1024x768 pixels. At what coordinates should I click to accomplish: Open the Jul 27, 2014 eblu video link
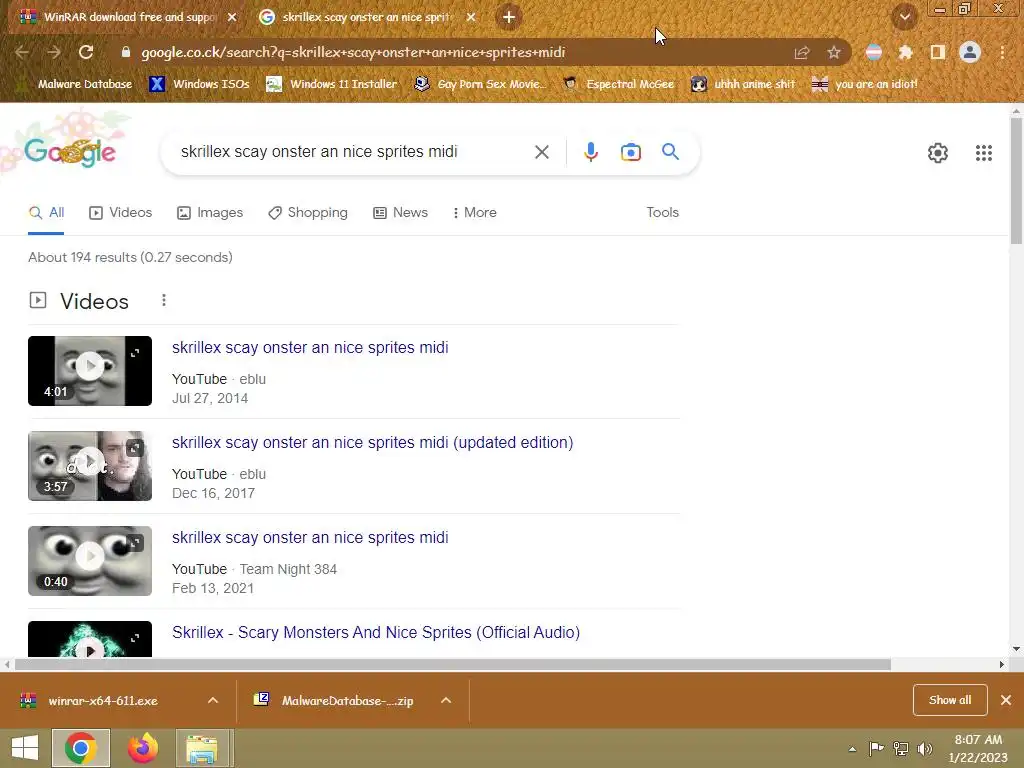310,347
